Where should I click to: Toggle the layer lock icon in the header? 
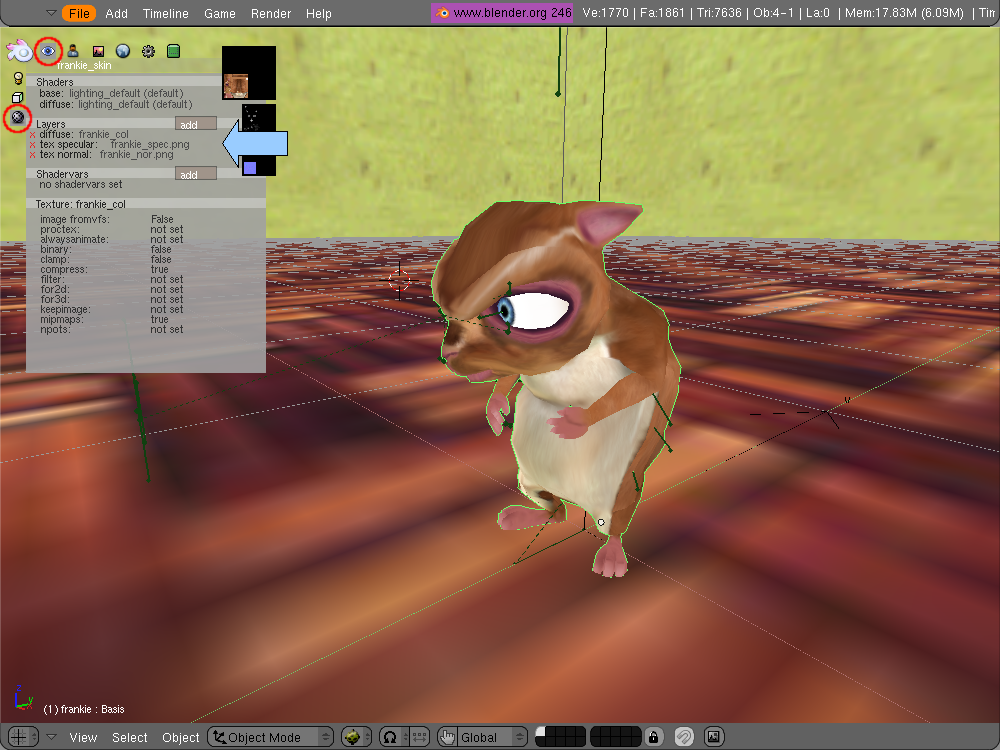tap(653, 737)
